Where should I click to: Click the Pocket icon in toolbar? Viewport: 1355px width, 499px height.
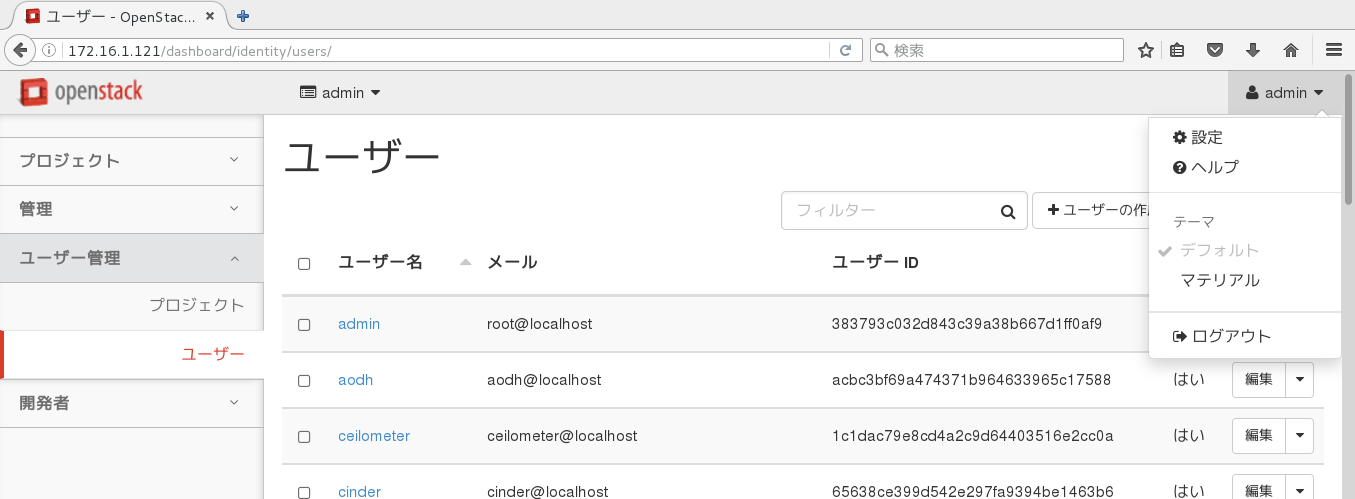[1214, 50]
